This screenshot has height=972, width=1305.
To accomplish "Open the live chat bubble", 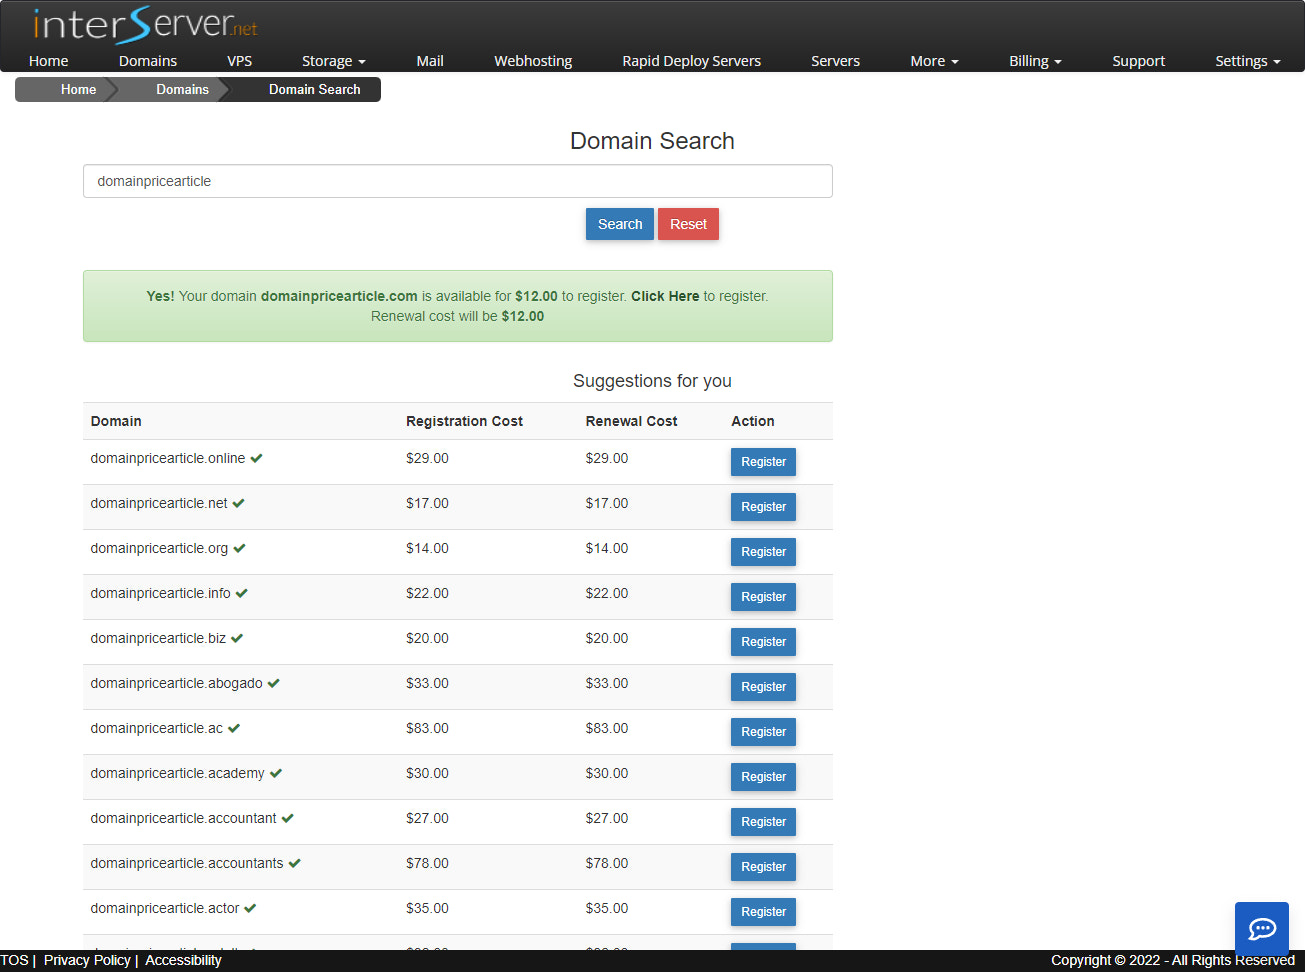I will point(1261,929).
